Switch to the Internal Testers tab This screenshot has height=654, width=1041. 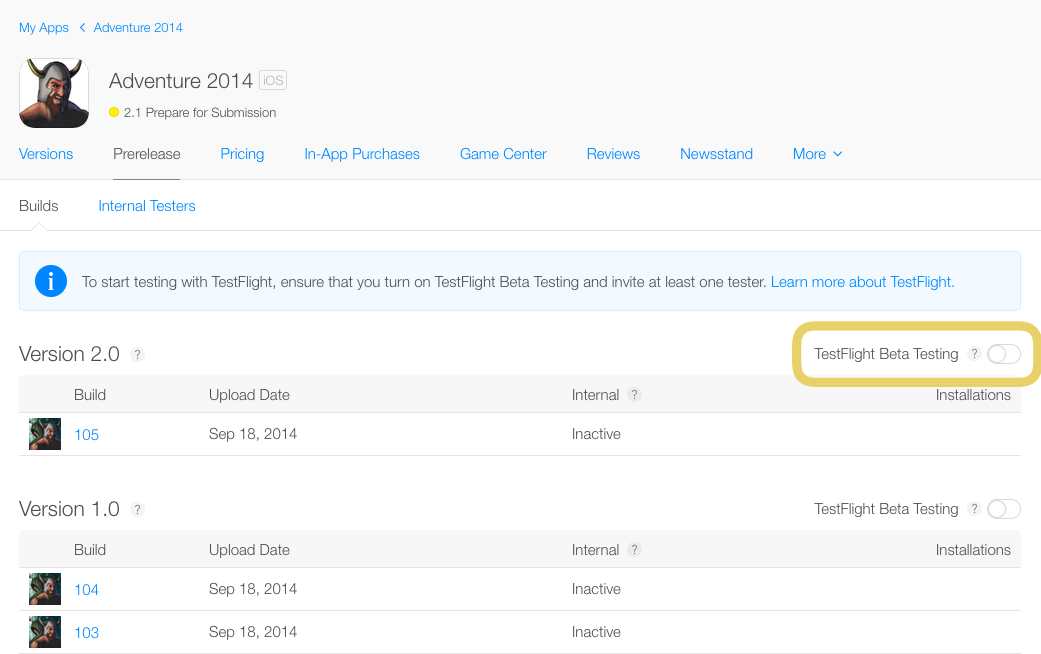tap(147, 206)
